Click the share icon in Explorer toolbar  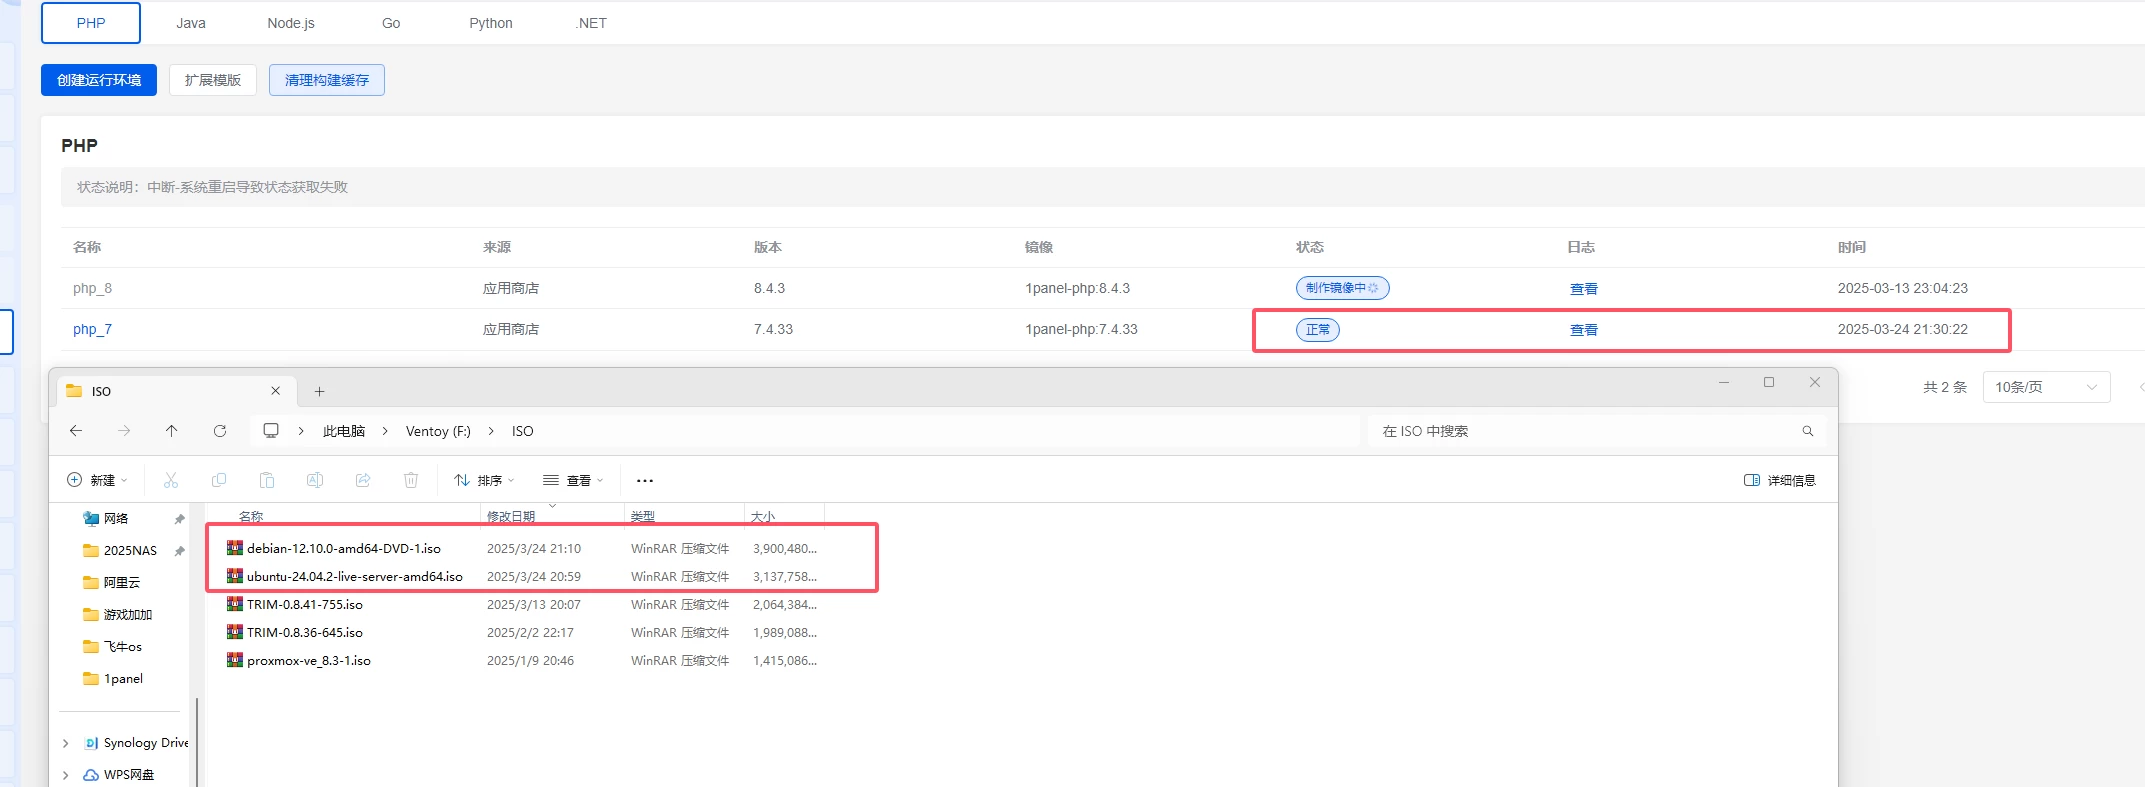[363, 480]
